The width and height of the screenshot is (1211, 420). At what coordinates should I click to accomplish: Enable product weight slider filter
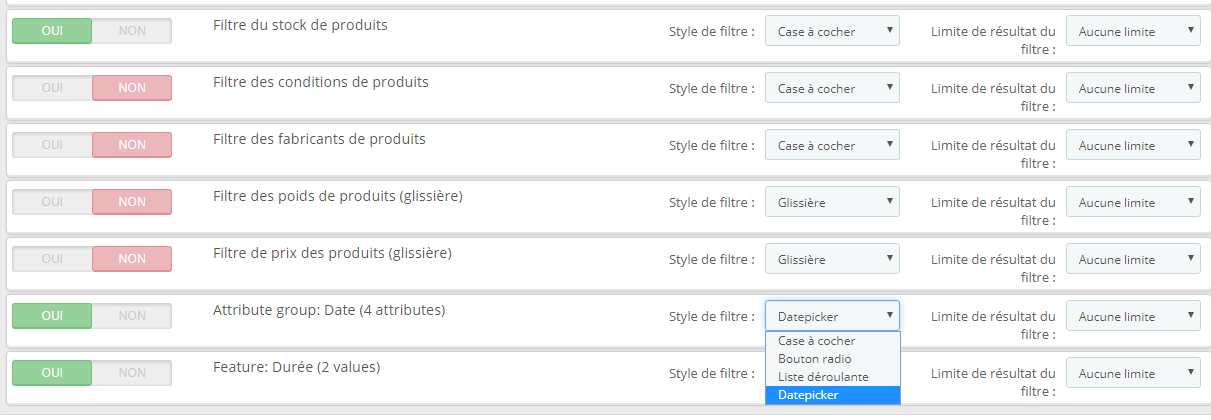(52, 202)
